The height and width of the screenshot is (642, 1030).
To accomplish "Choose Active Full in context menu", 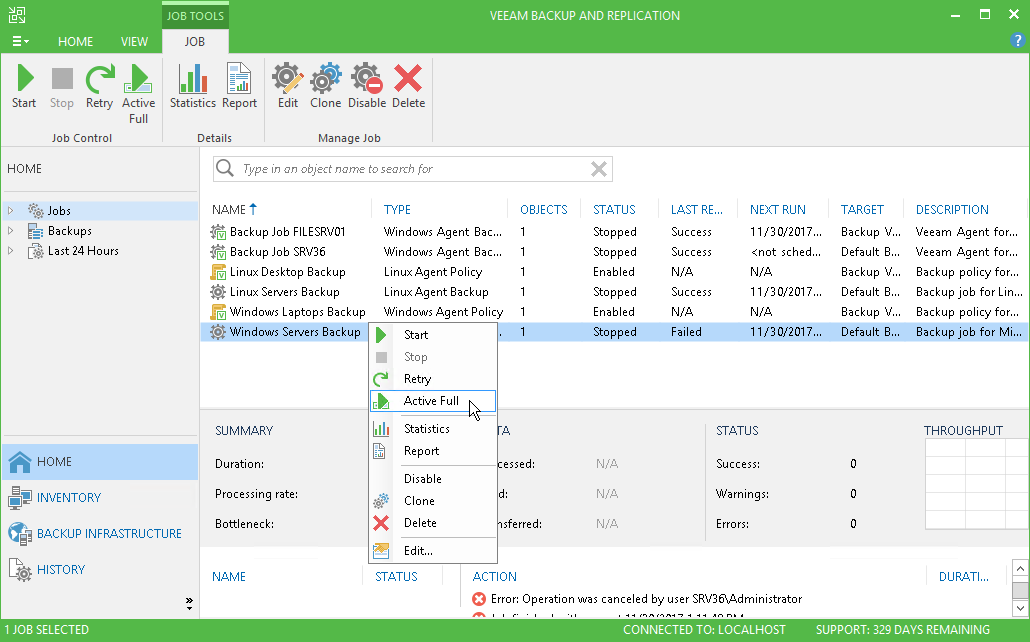I will tap(433, 401).
